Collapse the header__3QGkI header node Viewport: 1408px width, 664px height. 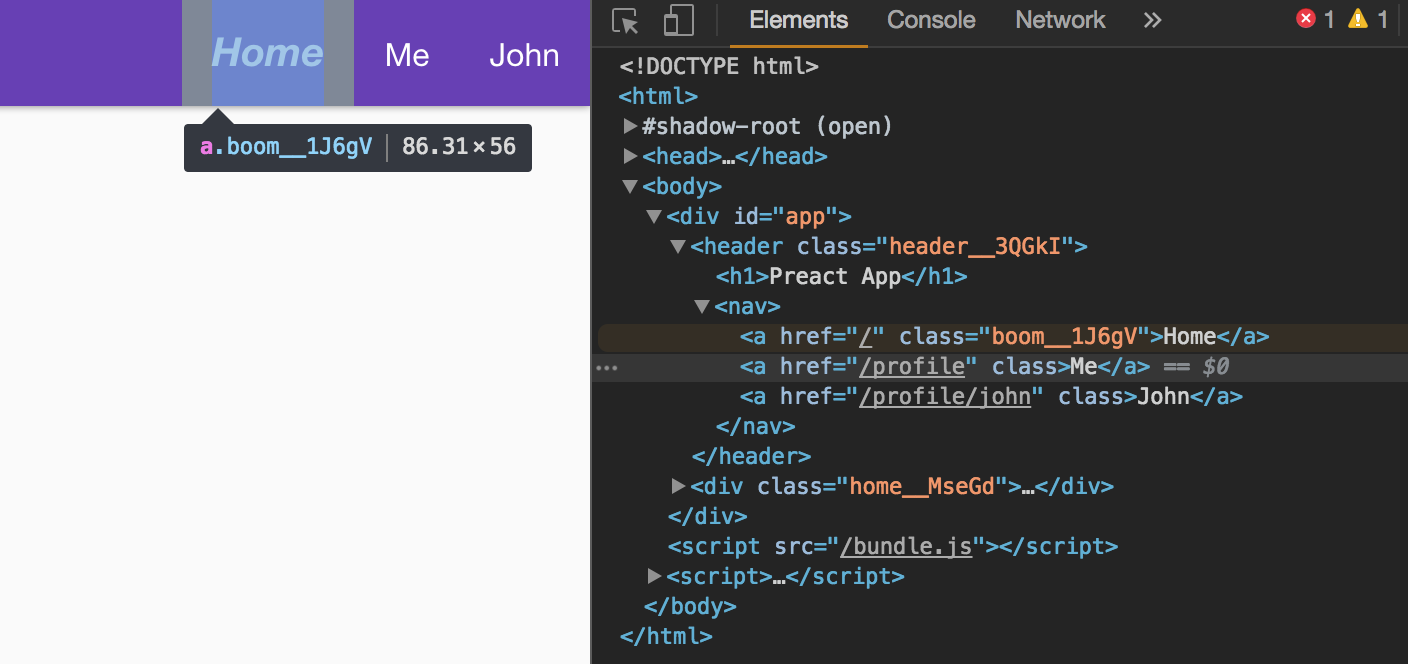click(x=678, y=246)
